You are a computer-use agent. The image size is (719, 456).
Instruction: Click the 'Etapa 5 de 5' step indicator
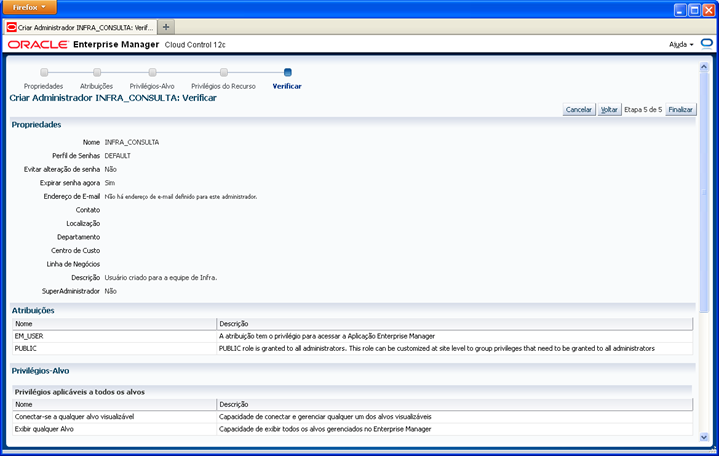[x=643, y=110]
